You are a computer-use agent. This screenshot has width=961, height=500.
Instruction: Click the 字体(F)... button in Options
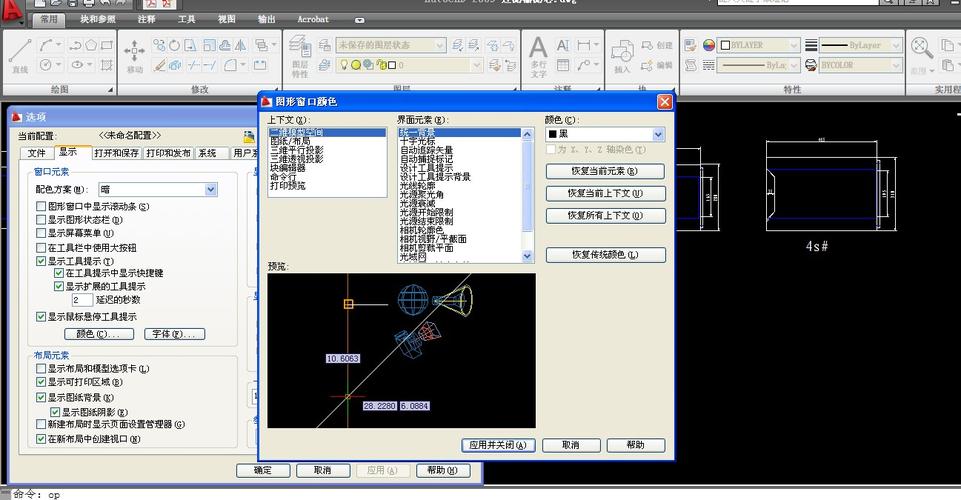[175, 334]
